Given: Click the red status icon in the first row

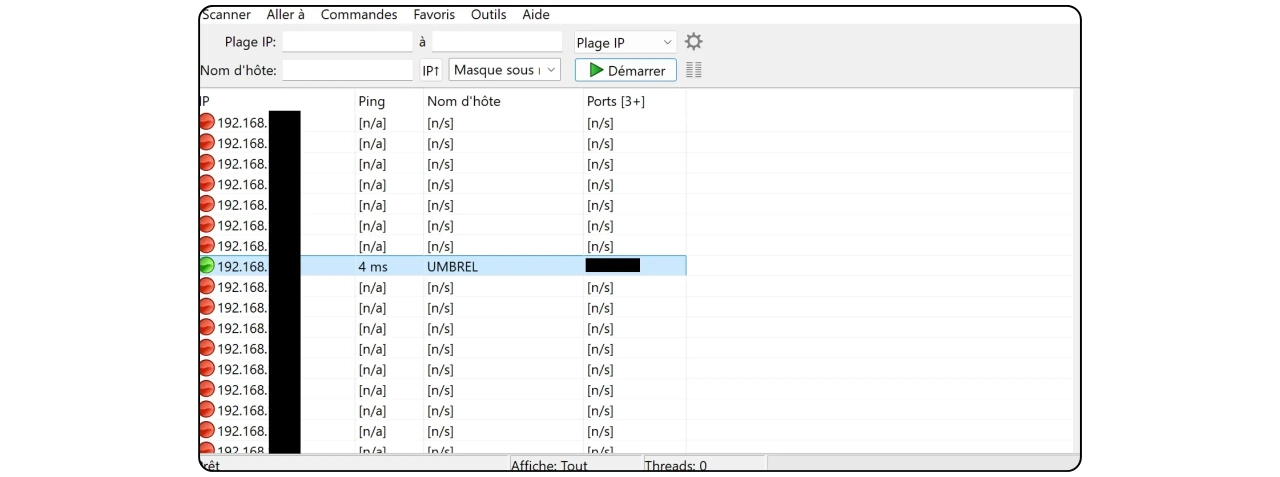Looking at the screenshot, I should coord(207,122).
